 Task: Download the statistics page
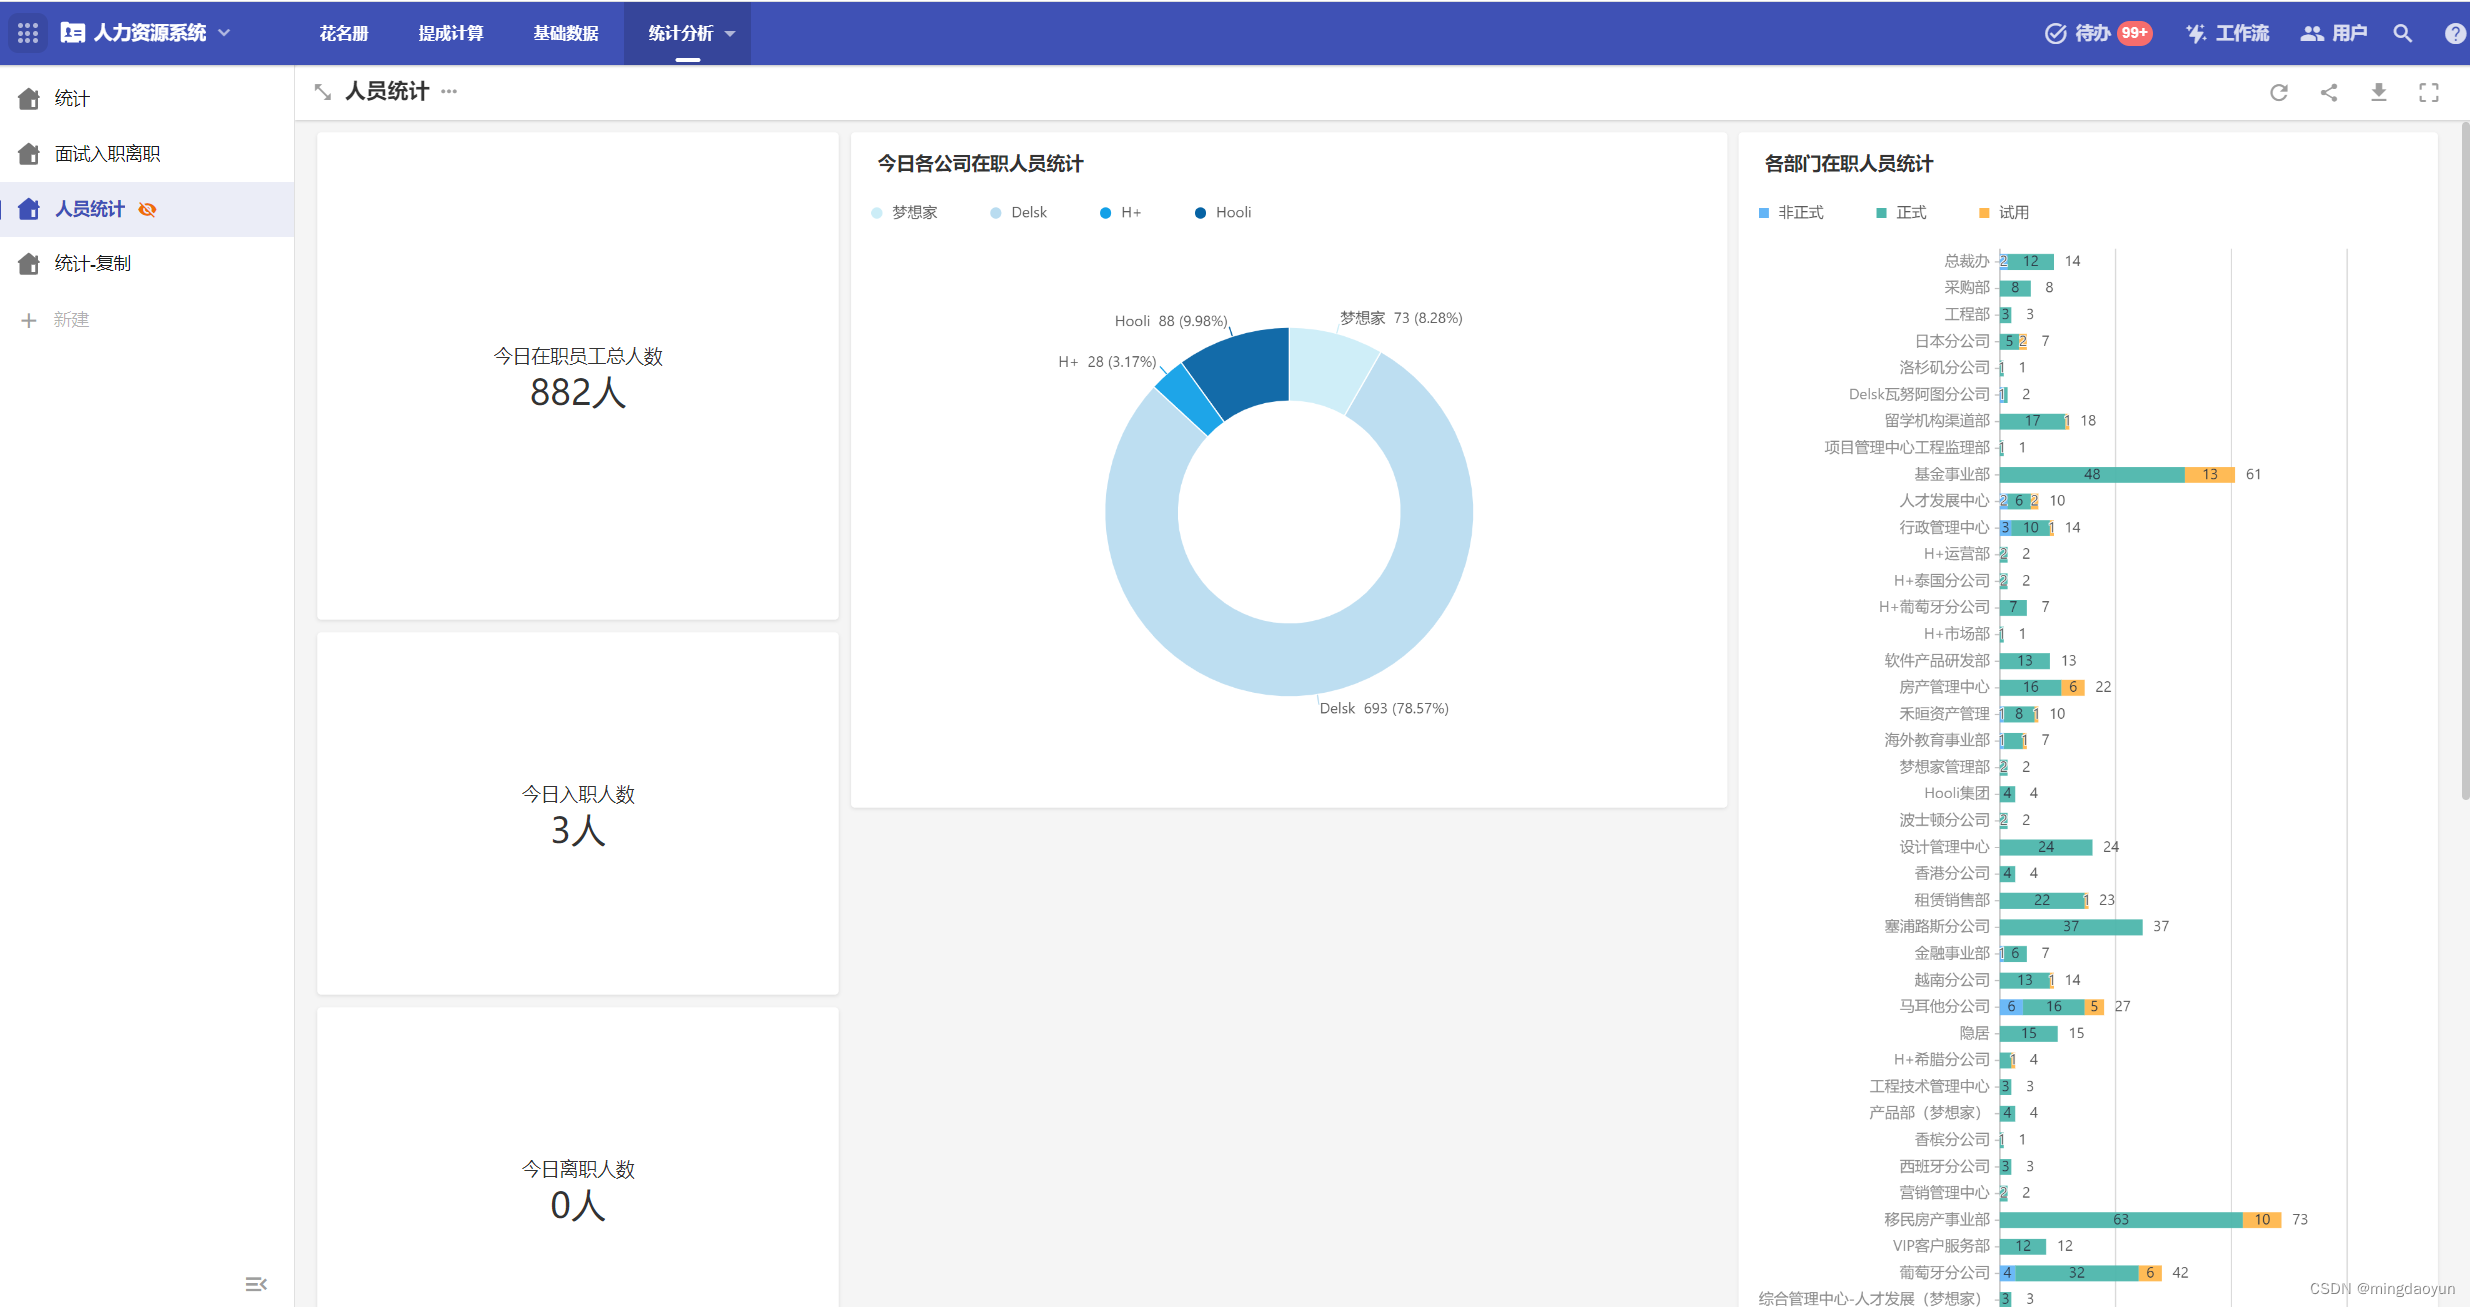[x=2379, y=92]
